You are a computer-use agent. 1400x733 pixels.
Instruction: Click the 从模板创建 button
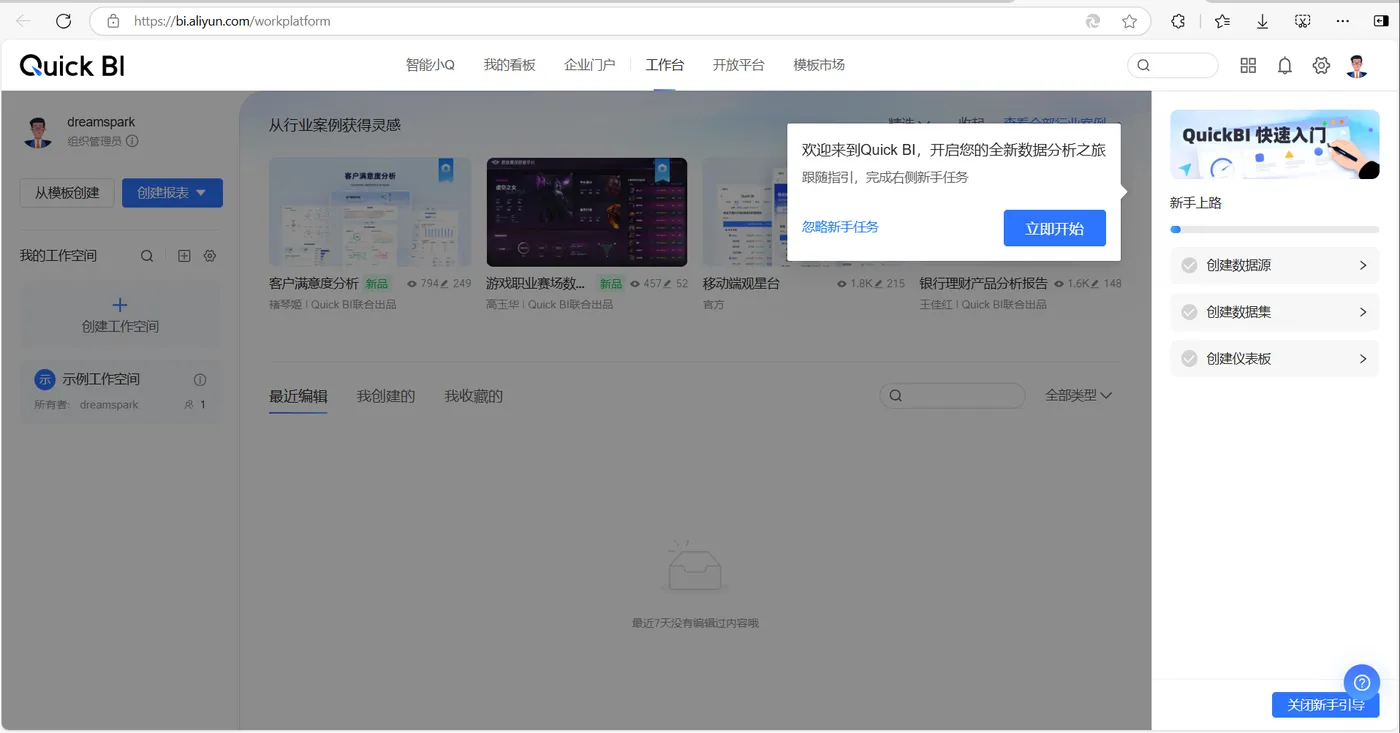[x=67, y=193]
